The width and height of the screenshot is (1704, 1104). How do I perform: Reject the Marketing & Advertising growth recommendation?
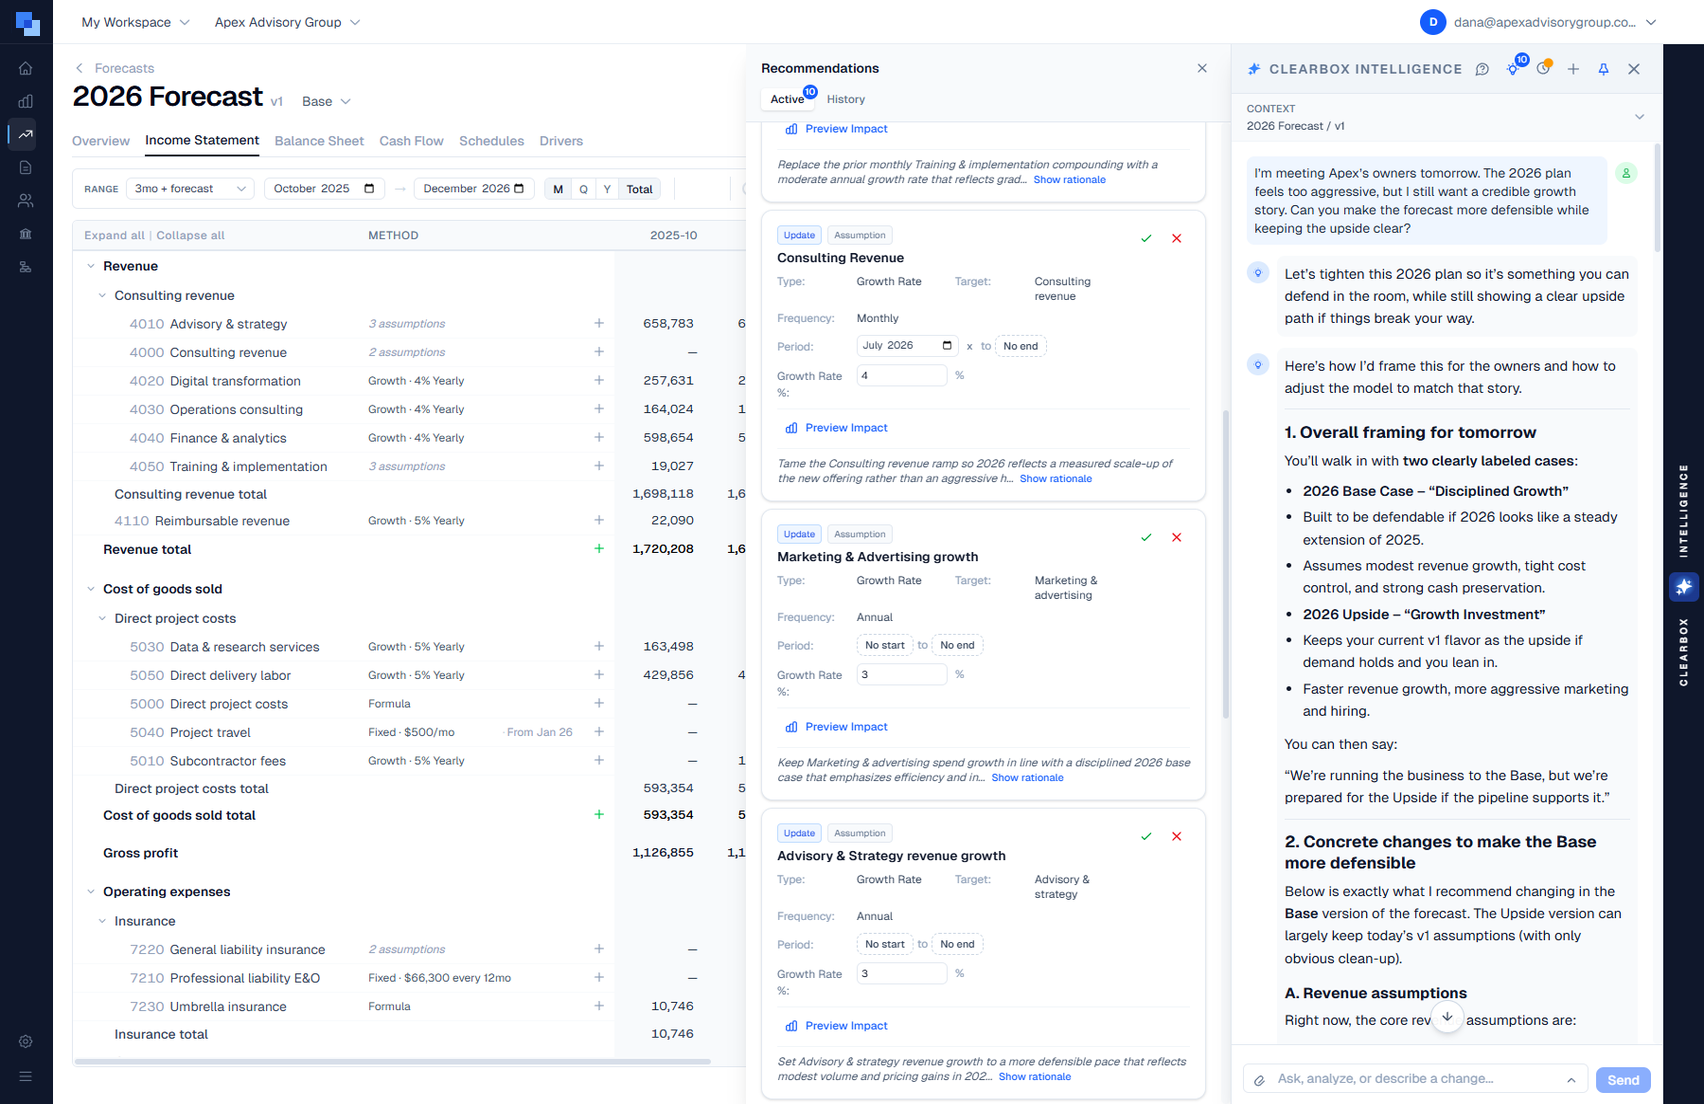[1177, 537]
